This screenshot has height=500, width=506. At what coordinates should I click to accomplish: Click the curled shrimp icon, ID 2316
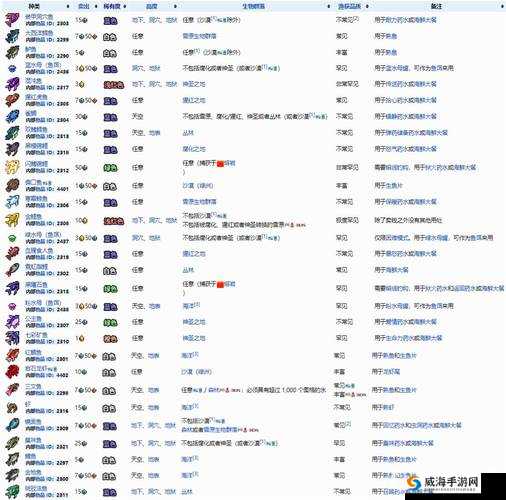(12, 407)
